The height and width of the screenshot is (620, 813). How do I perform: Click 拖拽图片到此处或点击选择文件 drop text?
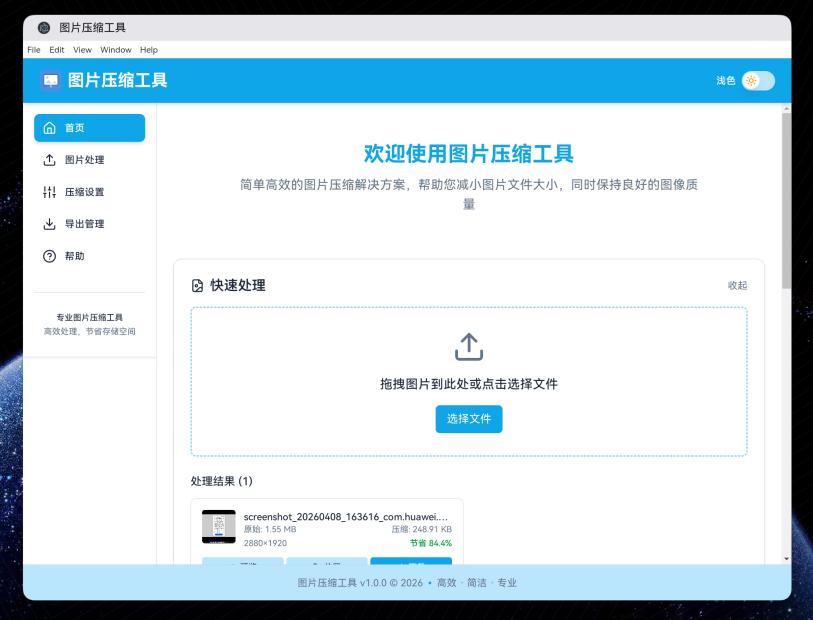tap(469, 384)
